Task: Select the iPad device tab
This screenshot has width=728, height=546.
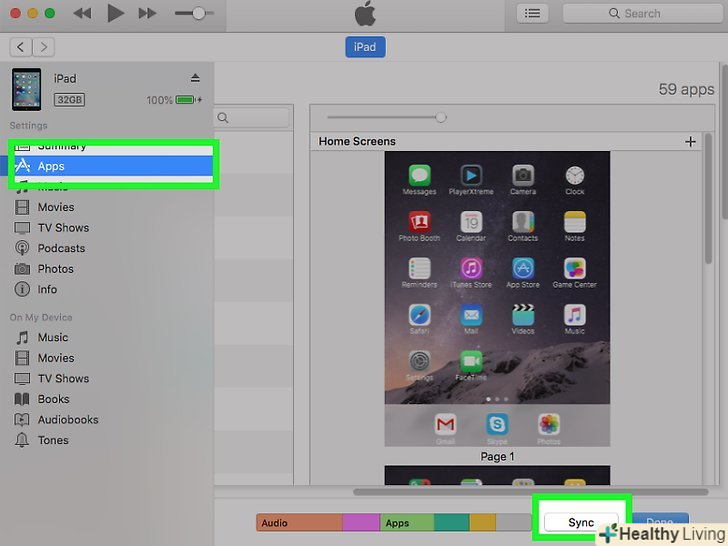Action: coord(365,47)
